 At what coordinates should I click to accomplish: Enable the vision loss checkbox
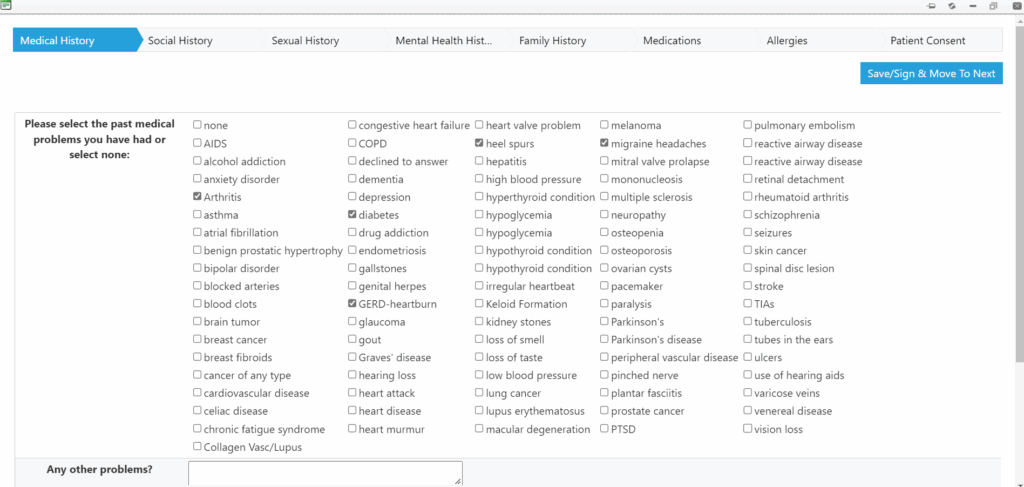(x=748, y=429)
